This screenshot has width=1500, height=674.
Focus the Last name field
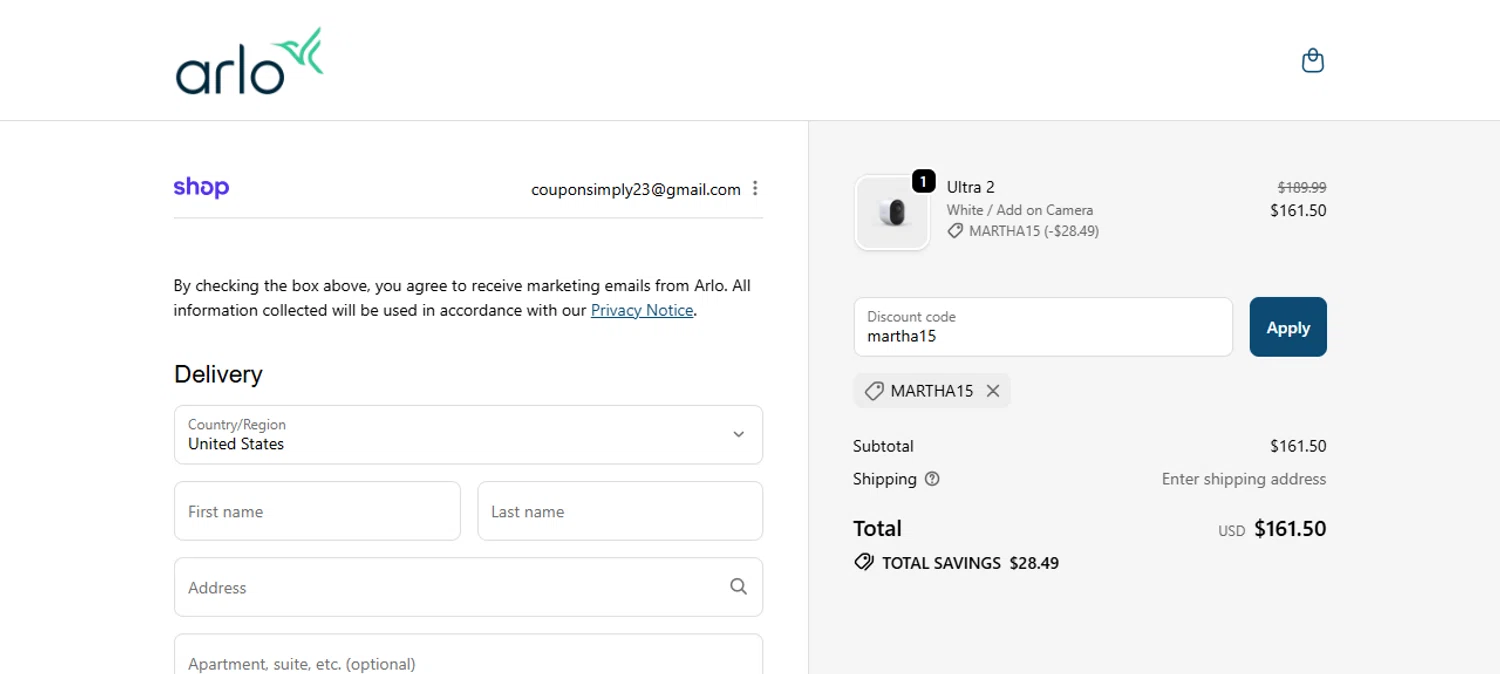[x=620, y=511]
